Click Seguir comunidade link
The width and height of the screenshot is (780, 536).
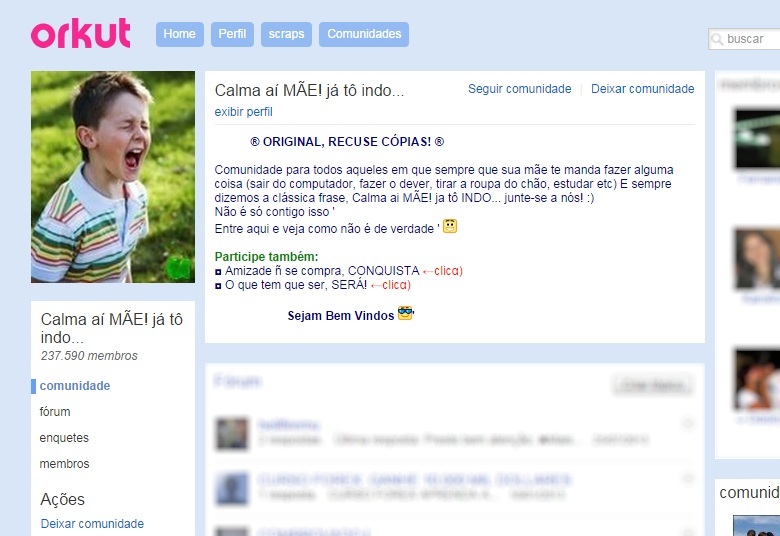pos(519,89)
